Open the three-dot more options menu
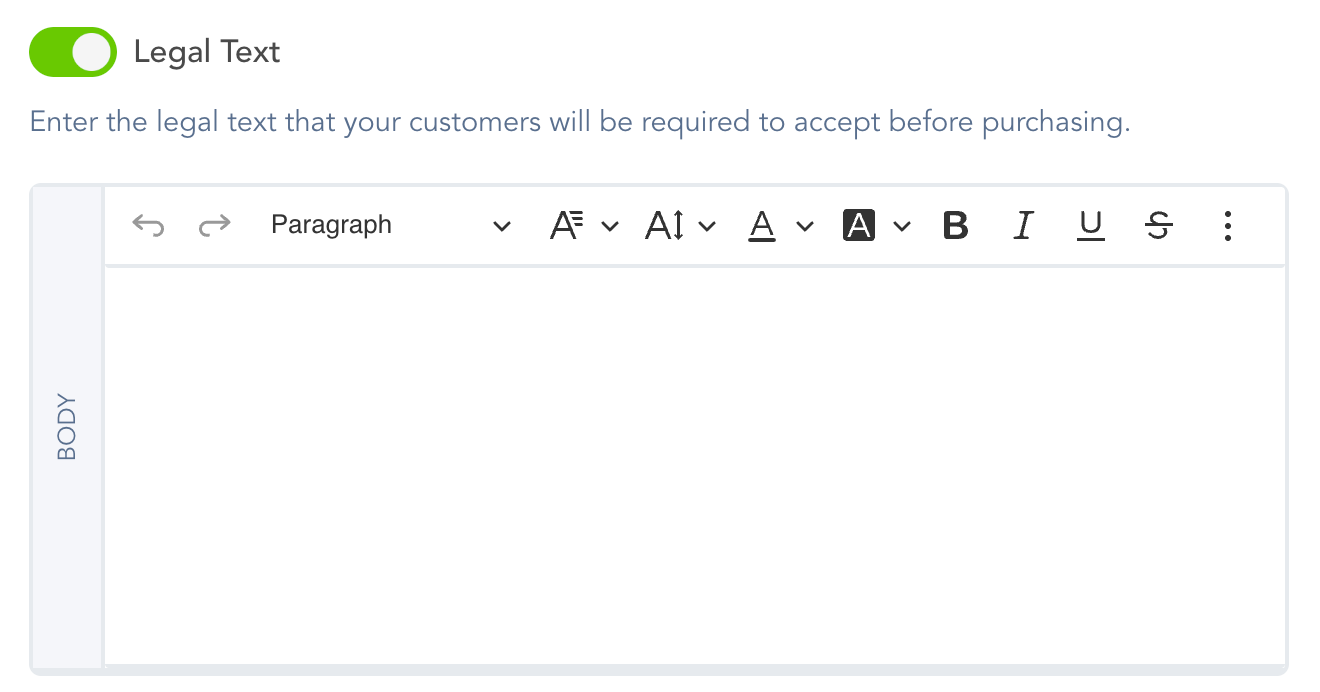The image size is (1320, 692). click(1228, 226)
